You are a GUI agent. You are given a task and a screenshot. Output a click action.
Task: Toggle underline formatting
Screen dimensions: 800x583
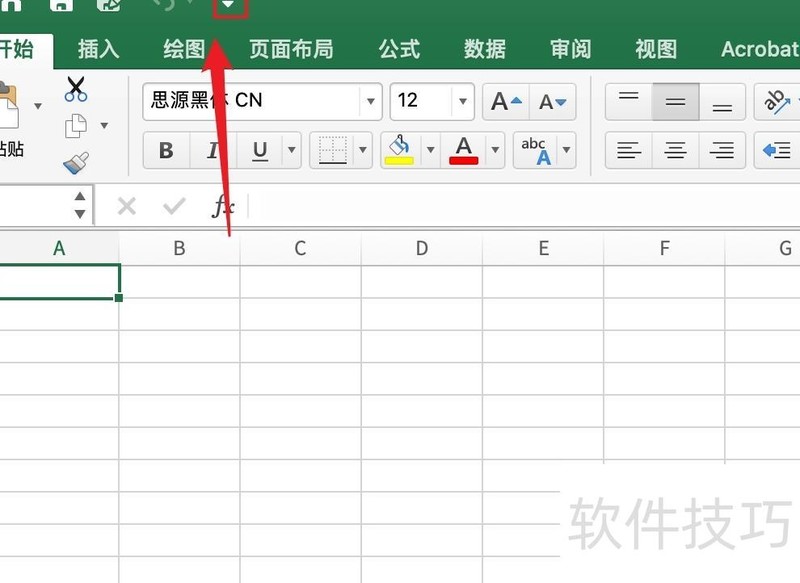[x=258, y=151]
